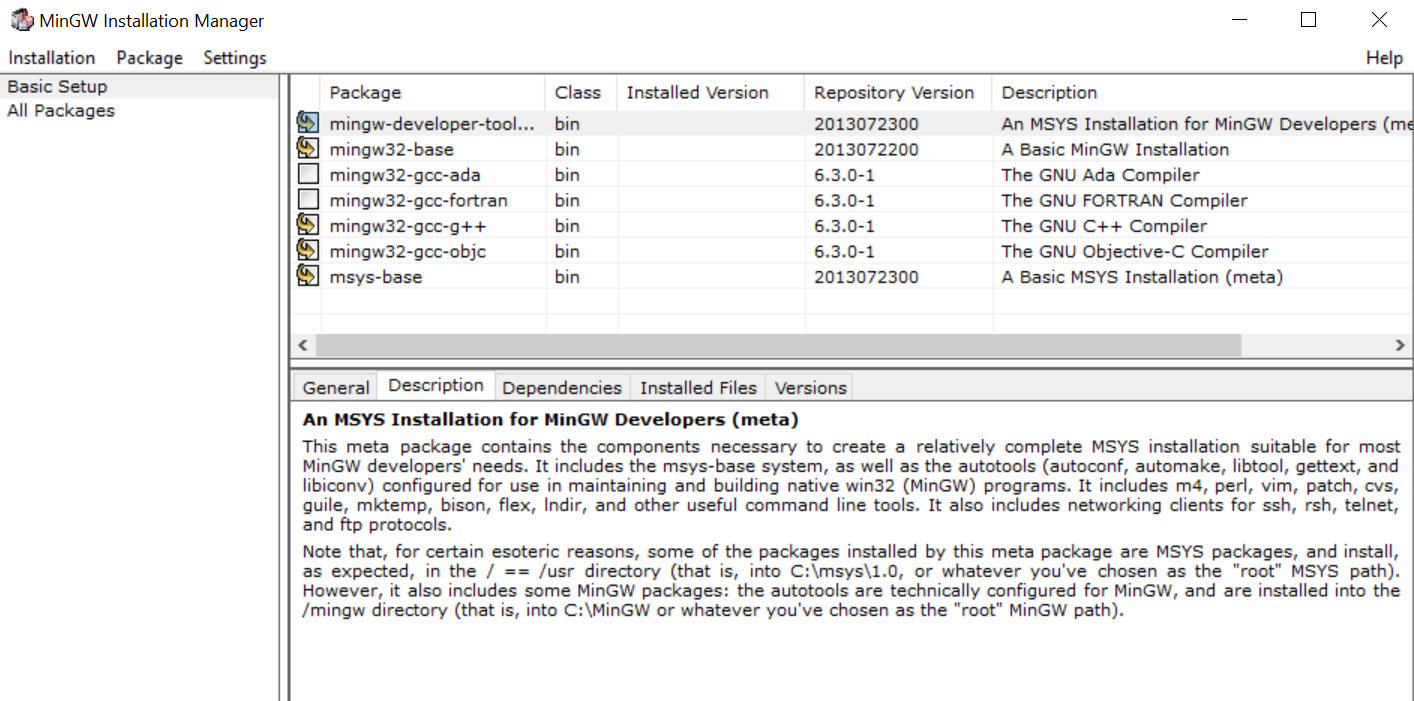Select the mingw-developer-tool... package name
This screenshot has width=1414, height=701.
pyautogui.click(x=432, y=124)
